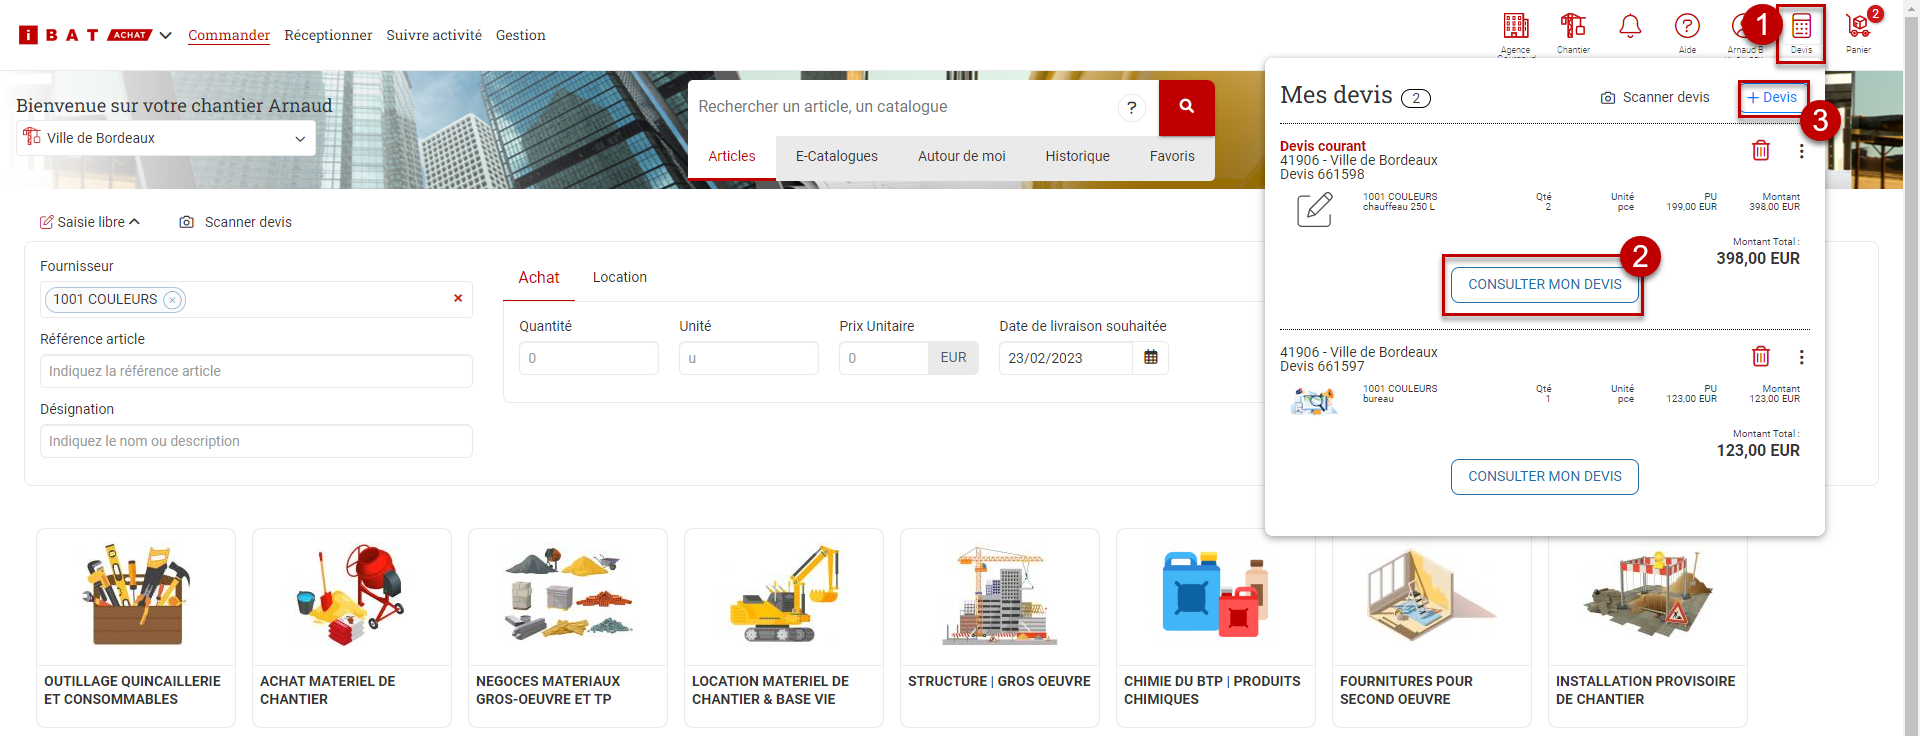Viewport: 1920px width, 736px height.
Task: Remove the 1001 COULEURS supplier chip
Action: [173, 300]
